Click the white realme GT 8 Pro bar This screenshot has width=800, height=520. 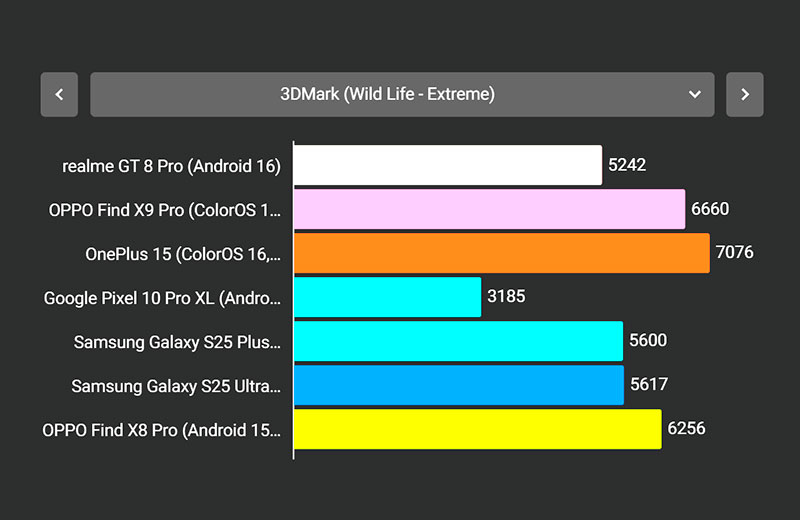(448, 165)
